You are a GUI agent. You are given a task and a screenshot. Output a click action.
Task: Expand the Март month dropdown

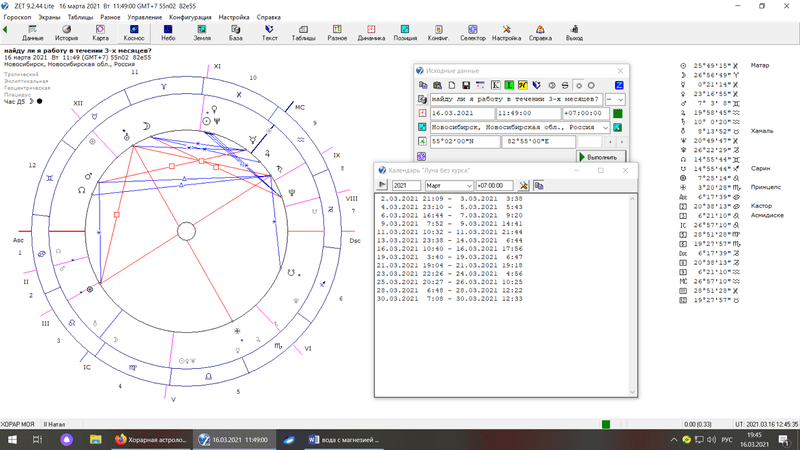pos(468,186)
